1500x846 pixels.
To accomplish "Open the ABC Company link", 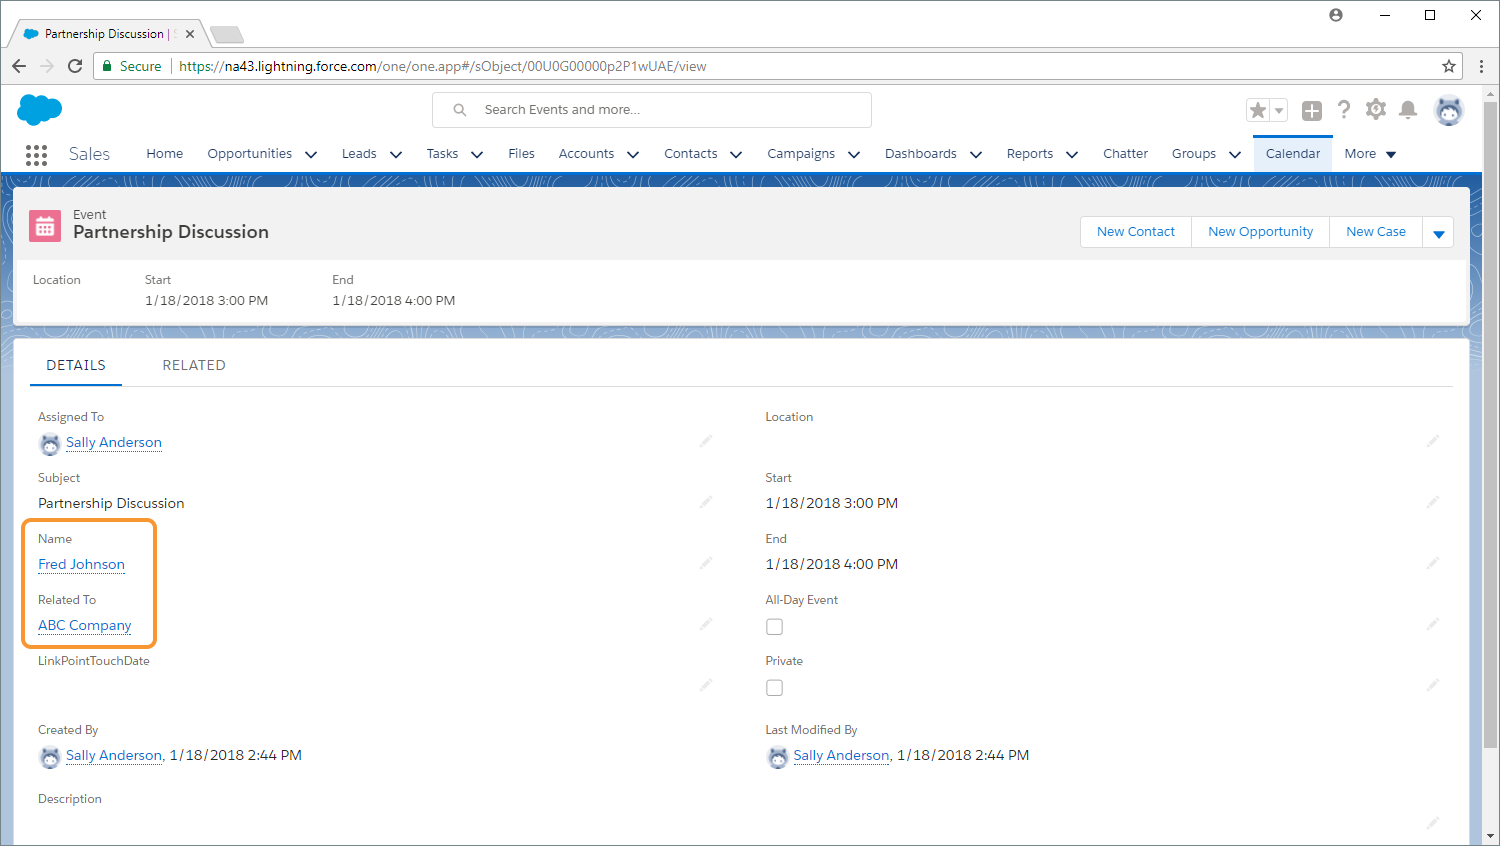I will 85,626.
